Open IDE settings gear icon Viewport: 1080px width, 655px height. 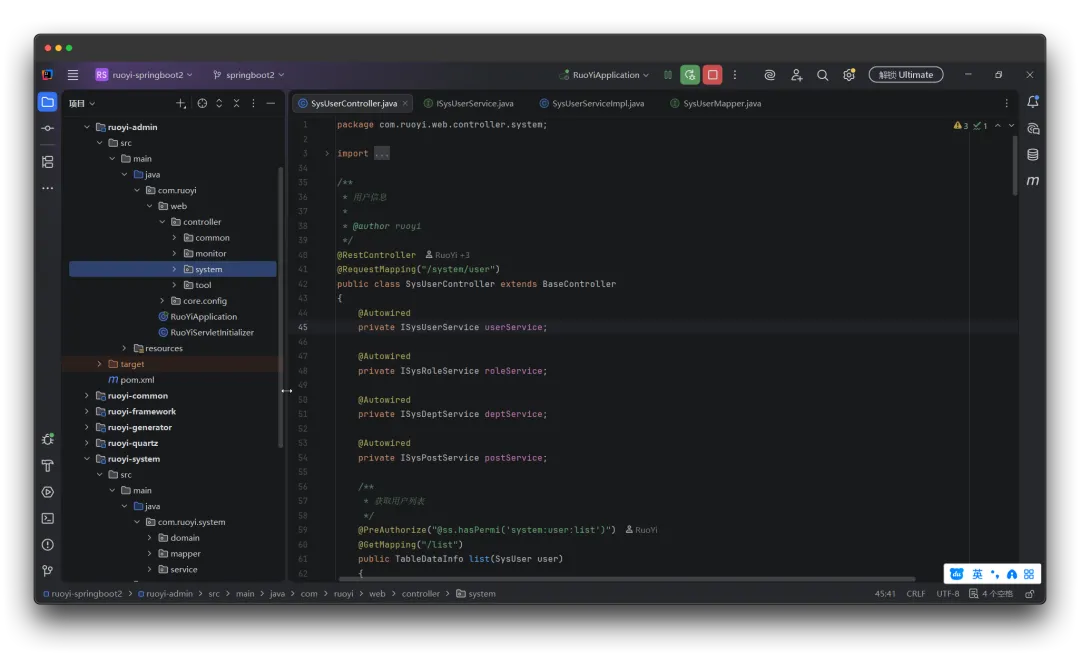click(849, 75)
